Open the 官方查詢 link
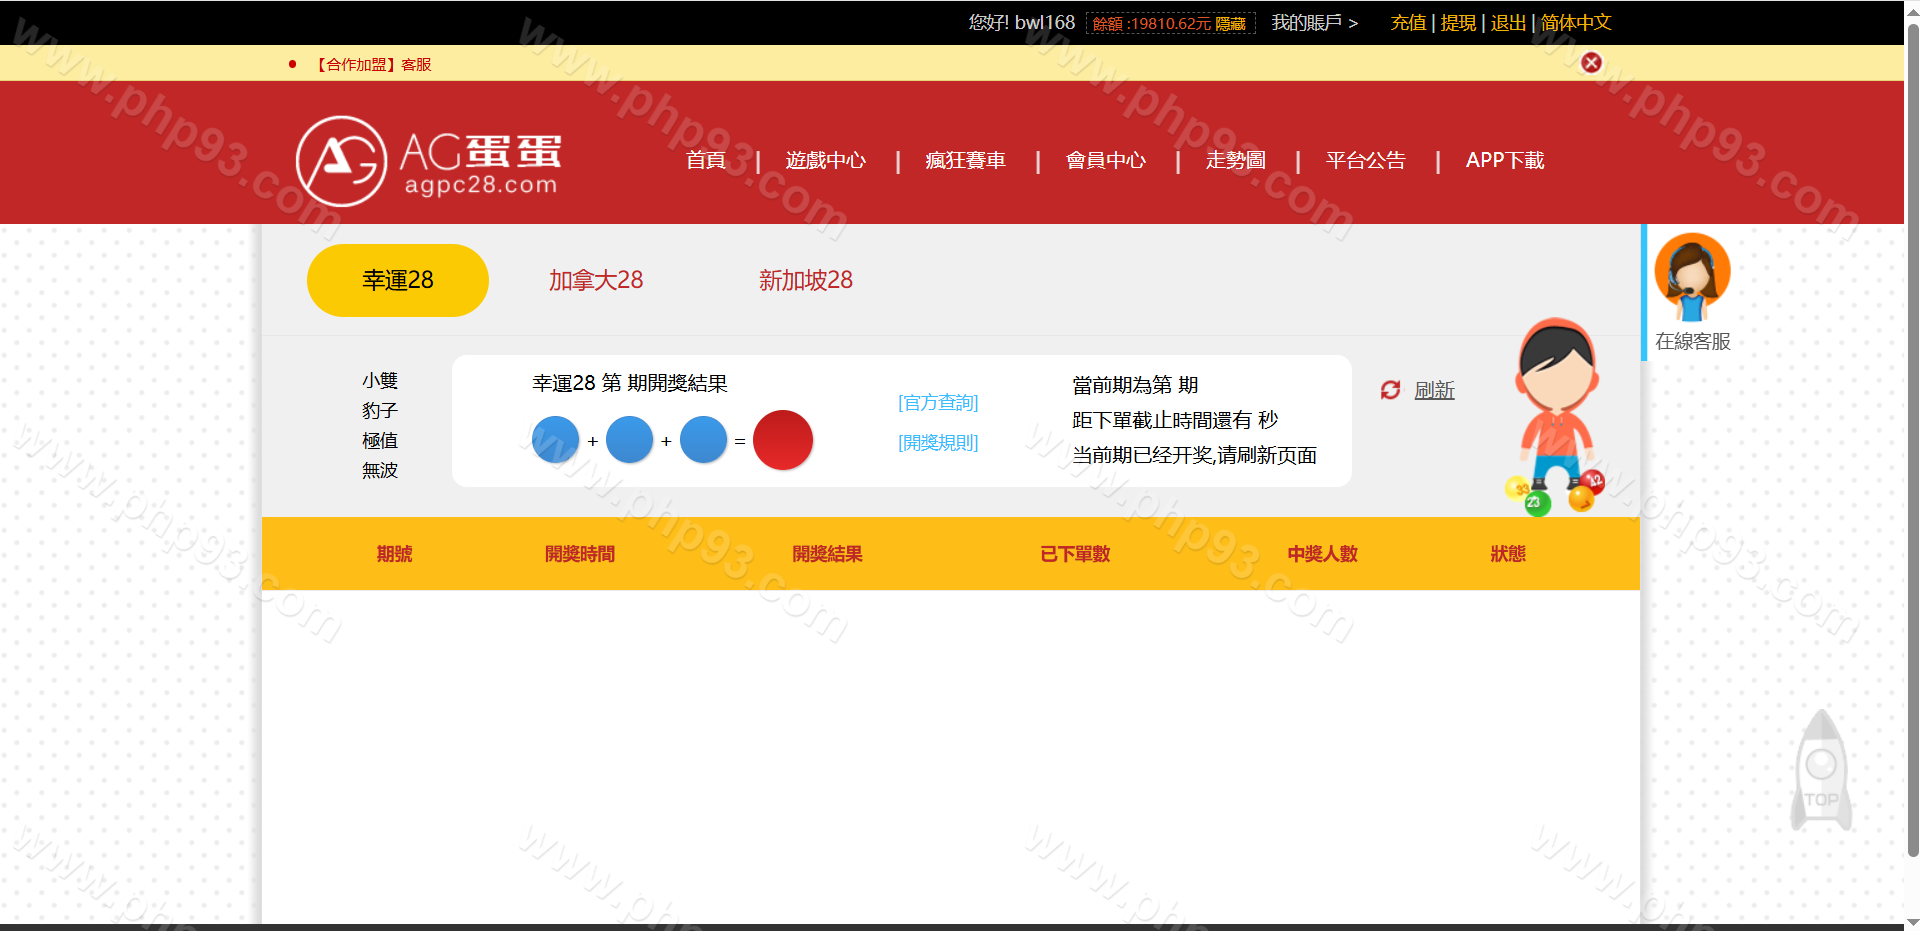Screen dimensions: 1920x931 point(937,402)
